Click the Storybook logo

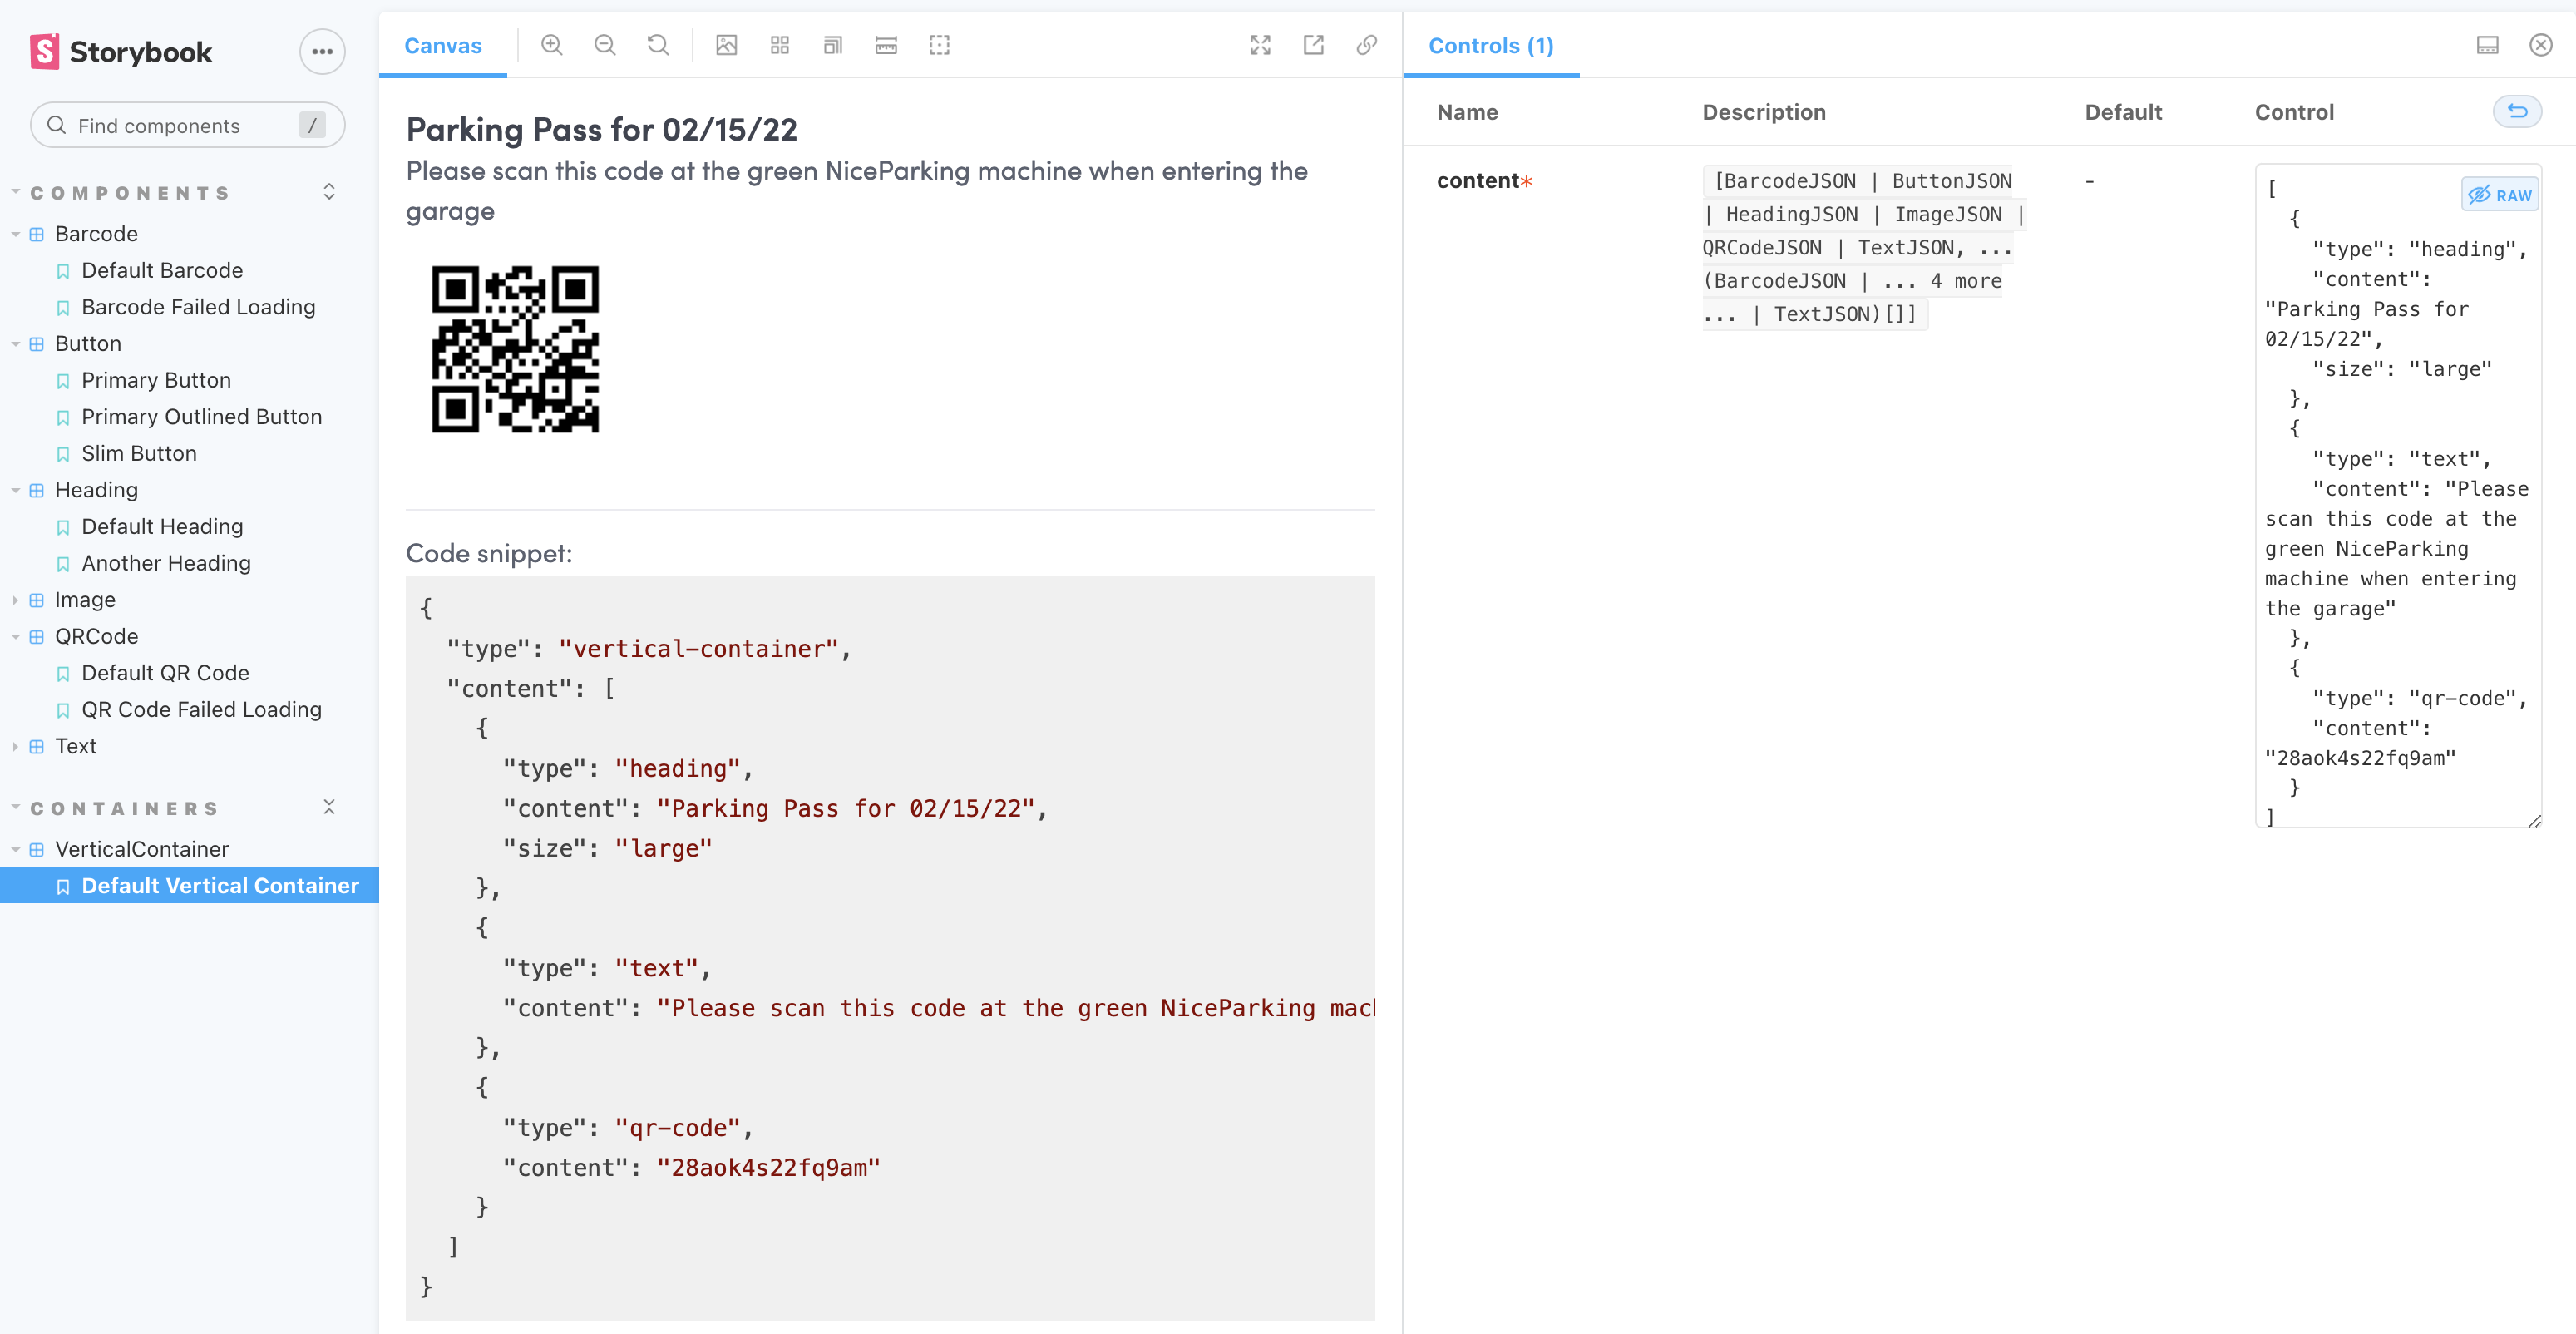point(122,52)
